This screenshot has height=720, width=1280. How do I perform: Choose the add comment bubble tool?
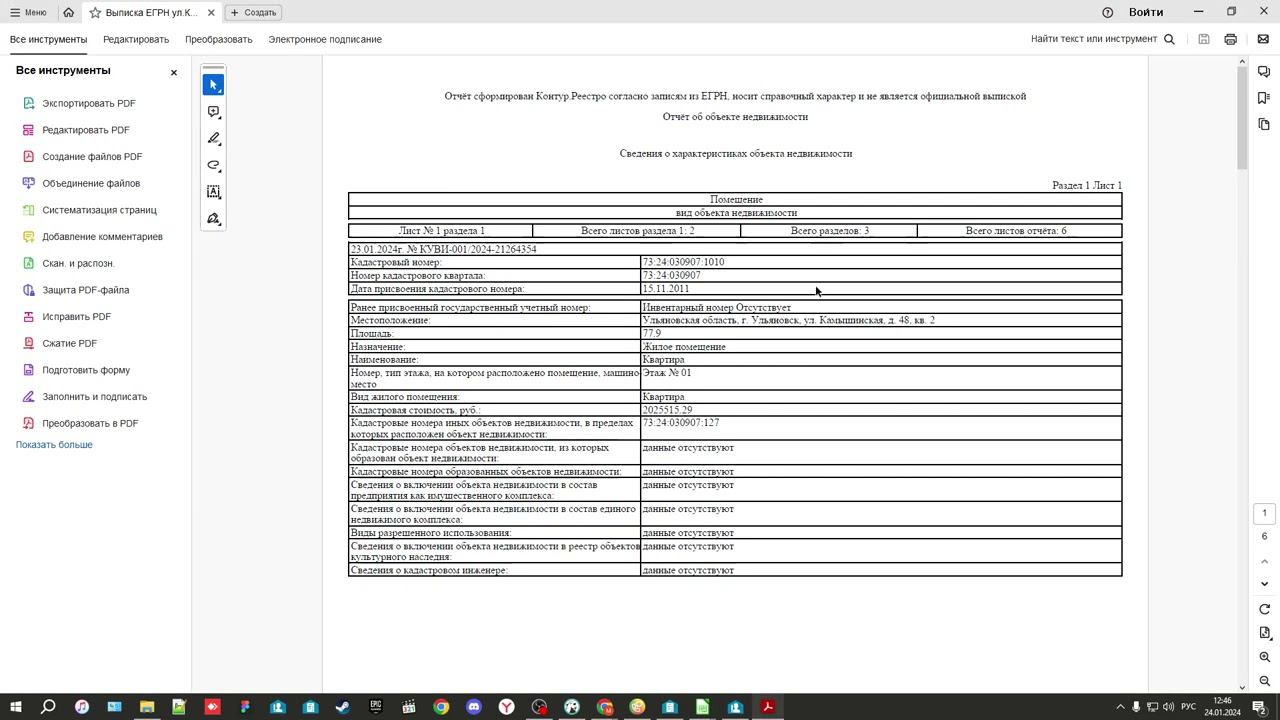coord(213,112)
